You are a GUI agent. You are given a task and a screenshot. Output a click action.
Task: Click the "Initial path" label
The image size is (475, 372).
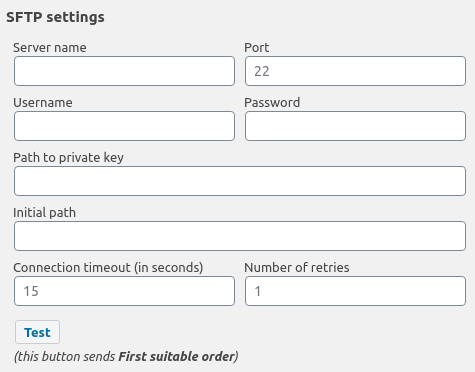pyautogui.click(x=44, y=213)
